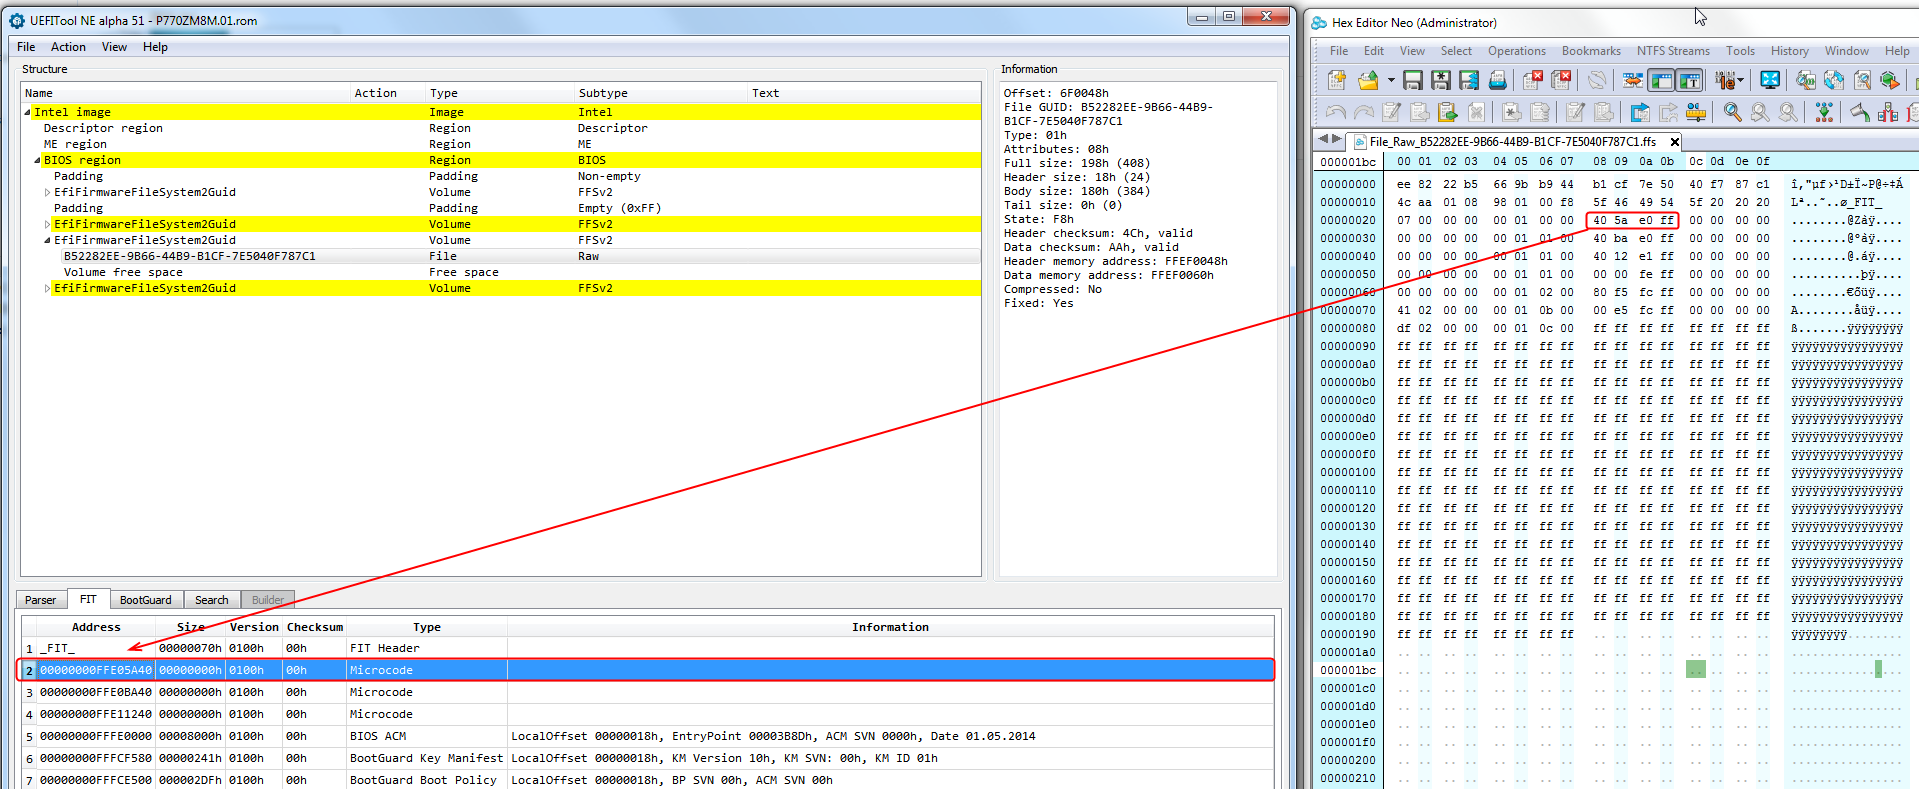Select the ME region tree row
Viewport: 1919px width, 789px height.
coord(501,144)
